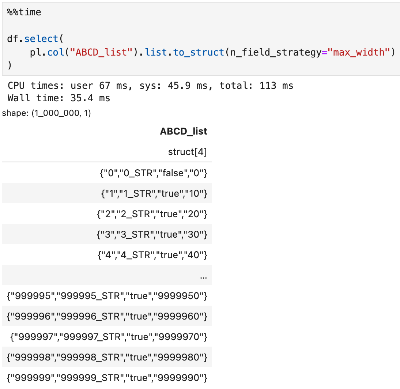
Task: Click the shape (1_000_000, 1) label
Action: point(46,113)
